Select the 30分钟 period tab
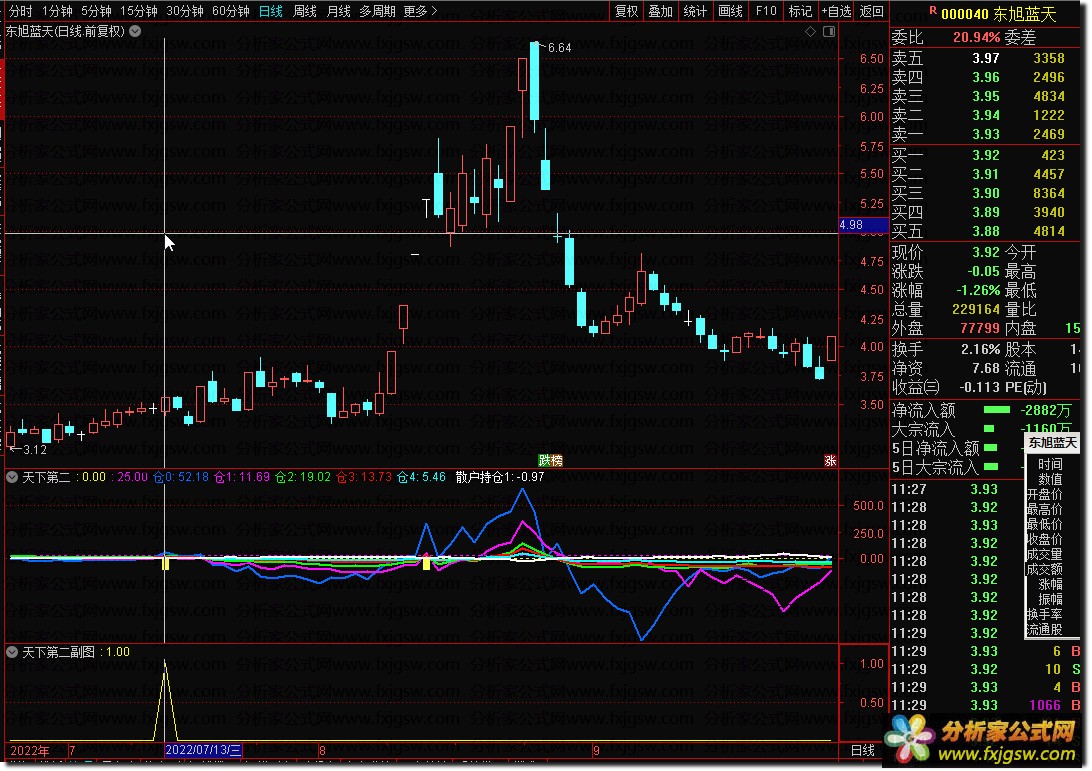 tap(185, 11)
